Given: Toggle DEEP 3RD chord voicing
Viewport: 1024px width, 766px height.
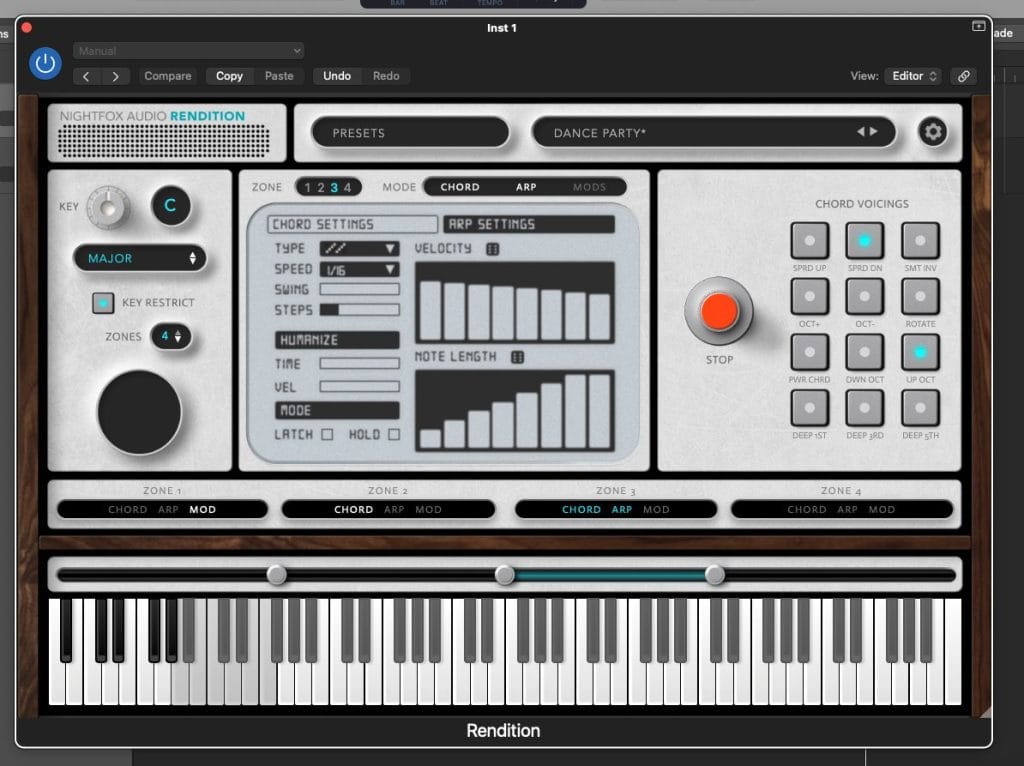Looking at the screenshot, I should point(865,407).
